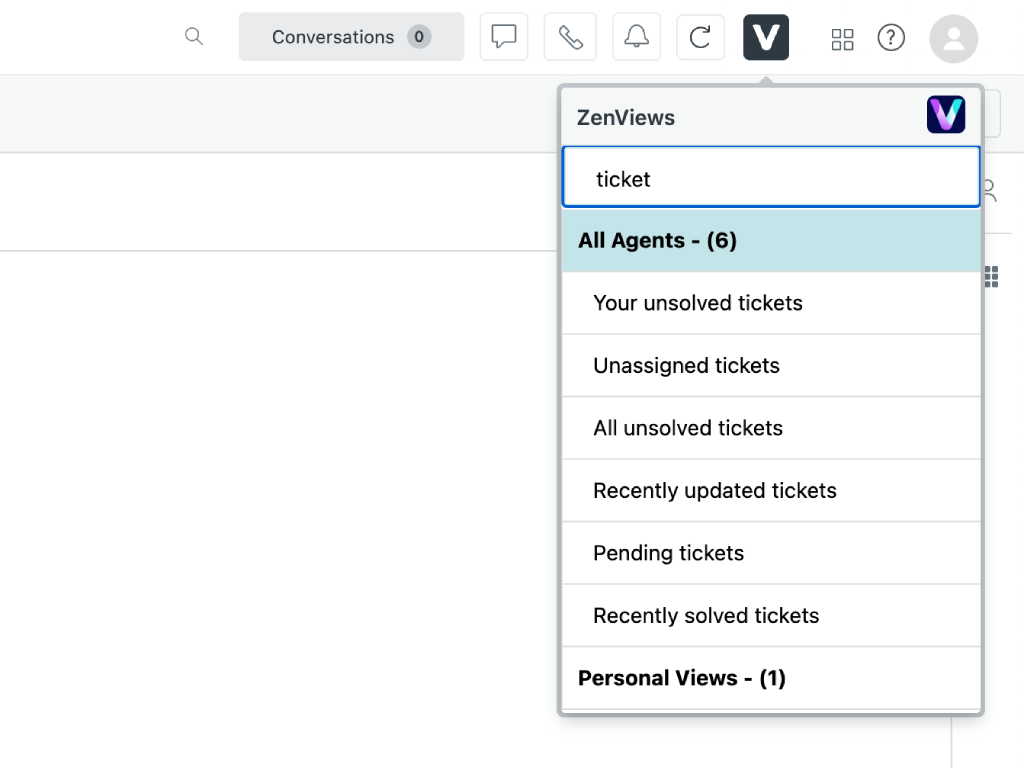This screenshot has width=1024, height=768.
Task: Open Your unsolved tickets view
Action: click(x=771, y=303)
